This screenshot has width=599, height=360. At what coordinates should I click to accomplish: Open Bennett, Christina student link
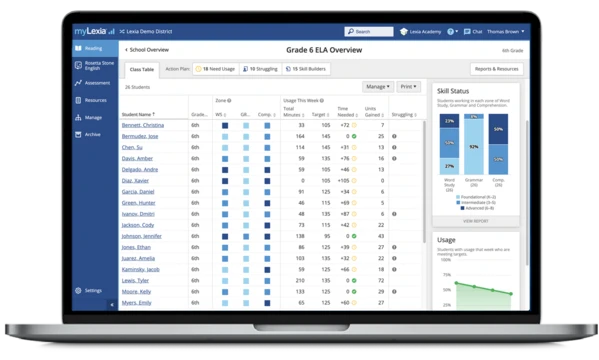pos(142,125)
